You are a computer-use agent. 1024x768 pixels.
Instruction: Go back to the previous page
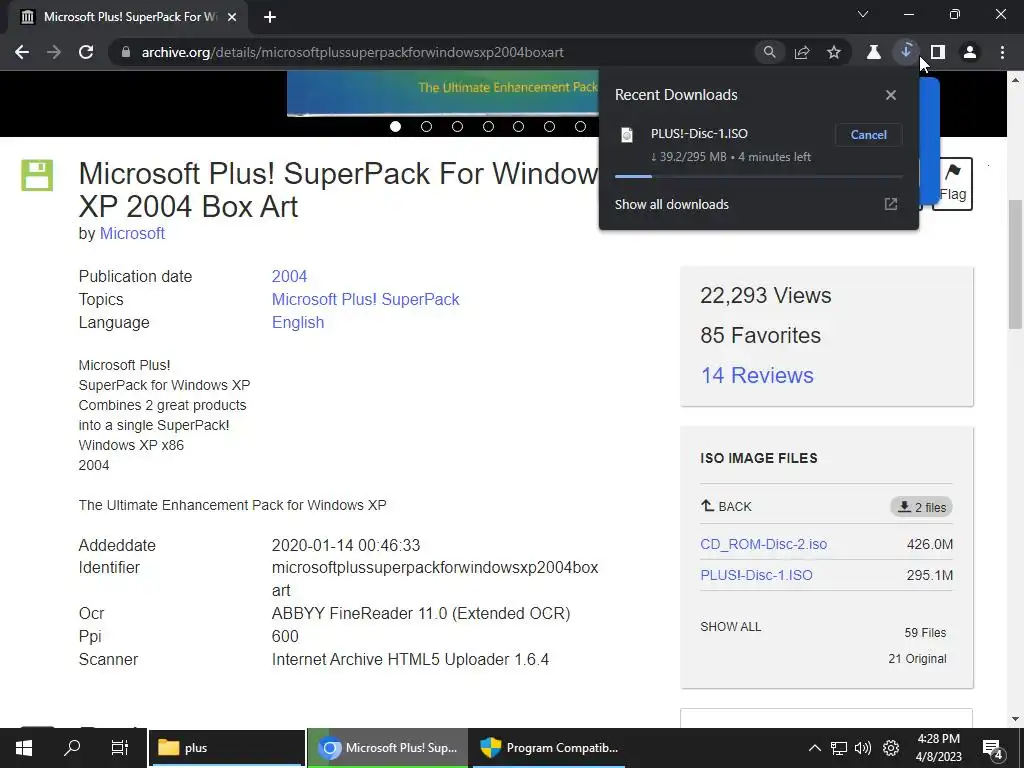[x=22, y=52]
